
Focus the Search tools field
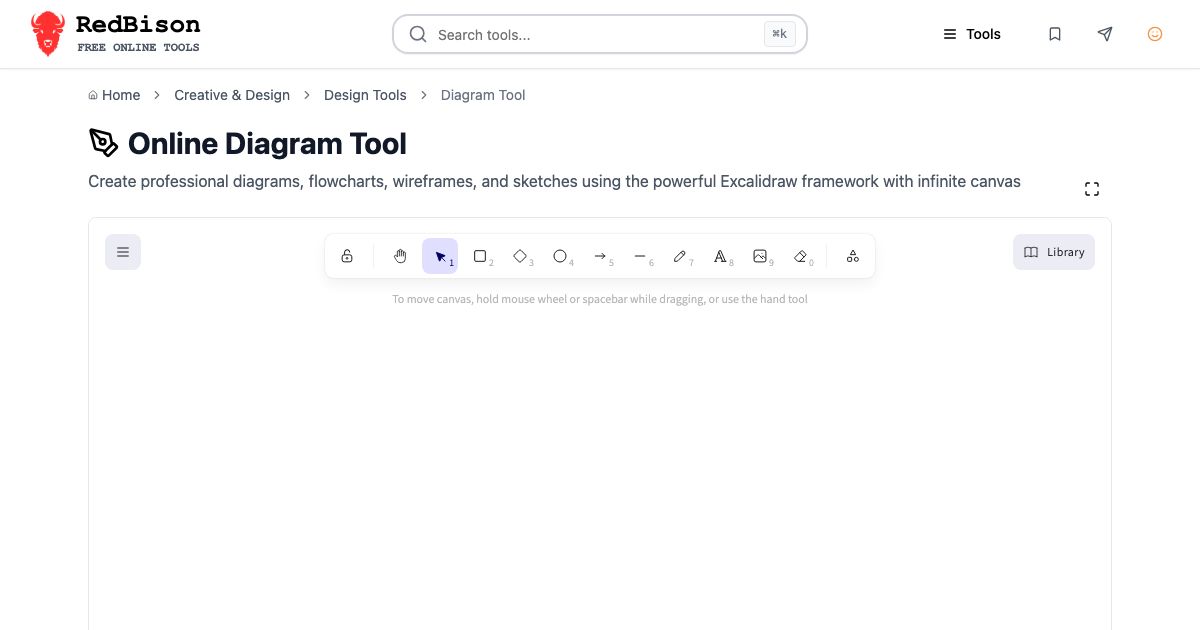pos(600,34)
